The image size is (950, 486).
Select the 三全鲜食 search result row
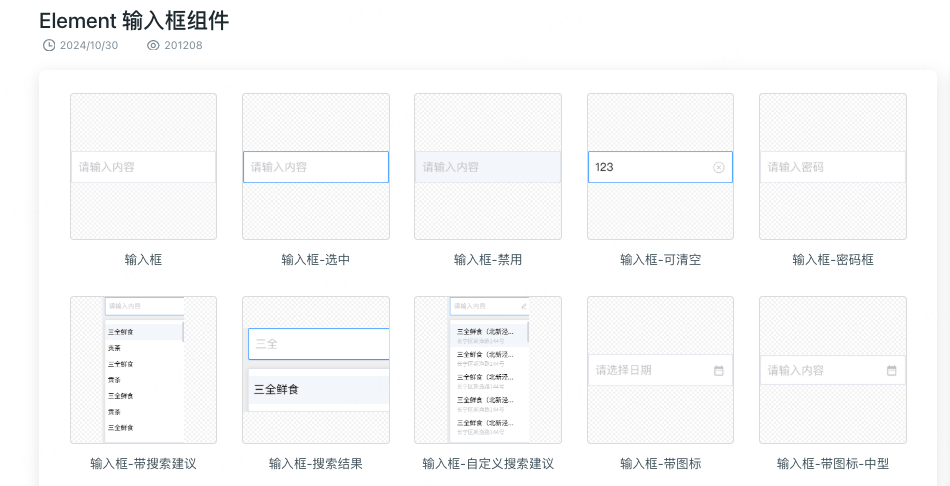[x=319, y=390]
